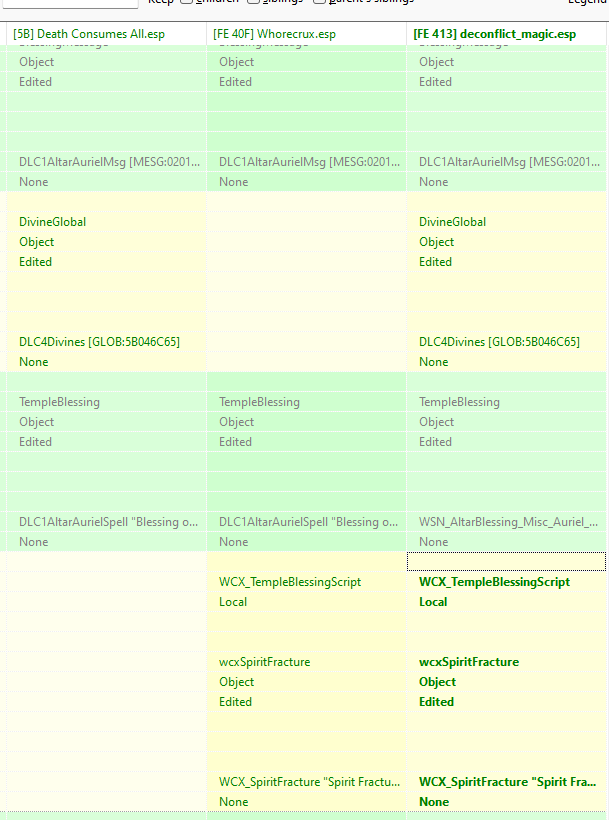
Task: Click None below WSN_AltarBlessing_Misc_Auriel cell
Action: pyautogui.click(x=433, y=542)
